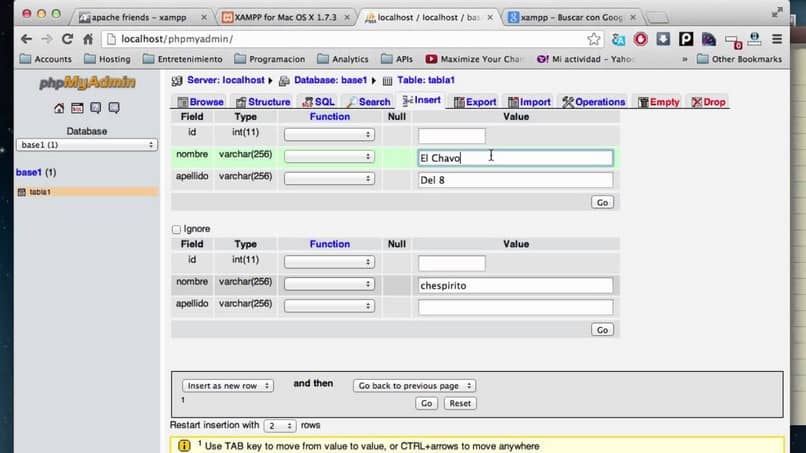Click the phpMyAdmin home icon
Image resolution: width=806 pixels, height=453 pixels.
pyautogui.click(x=59, y=108)
